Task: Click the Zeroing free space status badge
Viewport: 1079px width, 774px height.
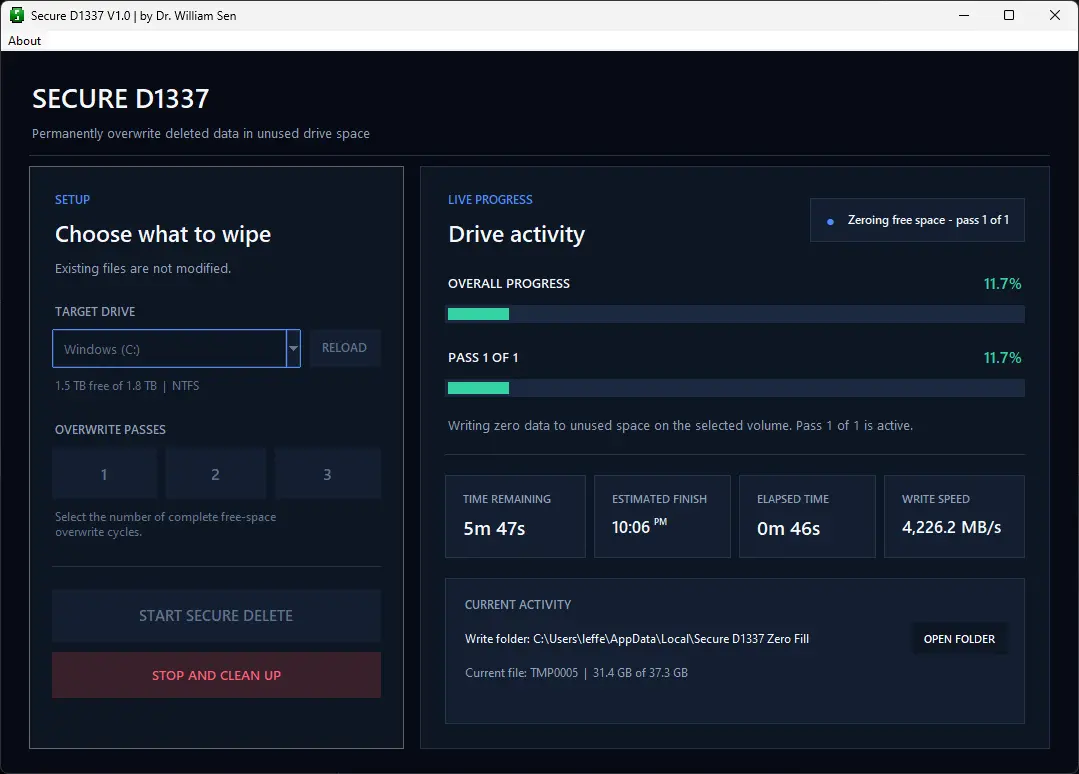Action: (x=917, y=220)
